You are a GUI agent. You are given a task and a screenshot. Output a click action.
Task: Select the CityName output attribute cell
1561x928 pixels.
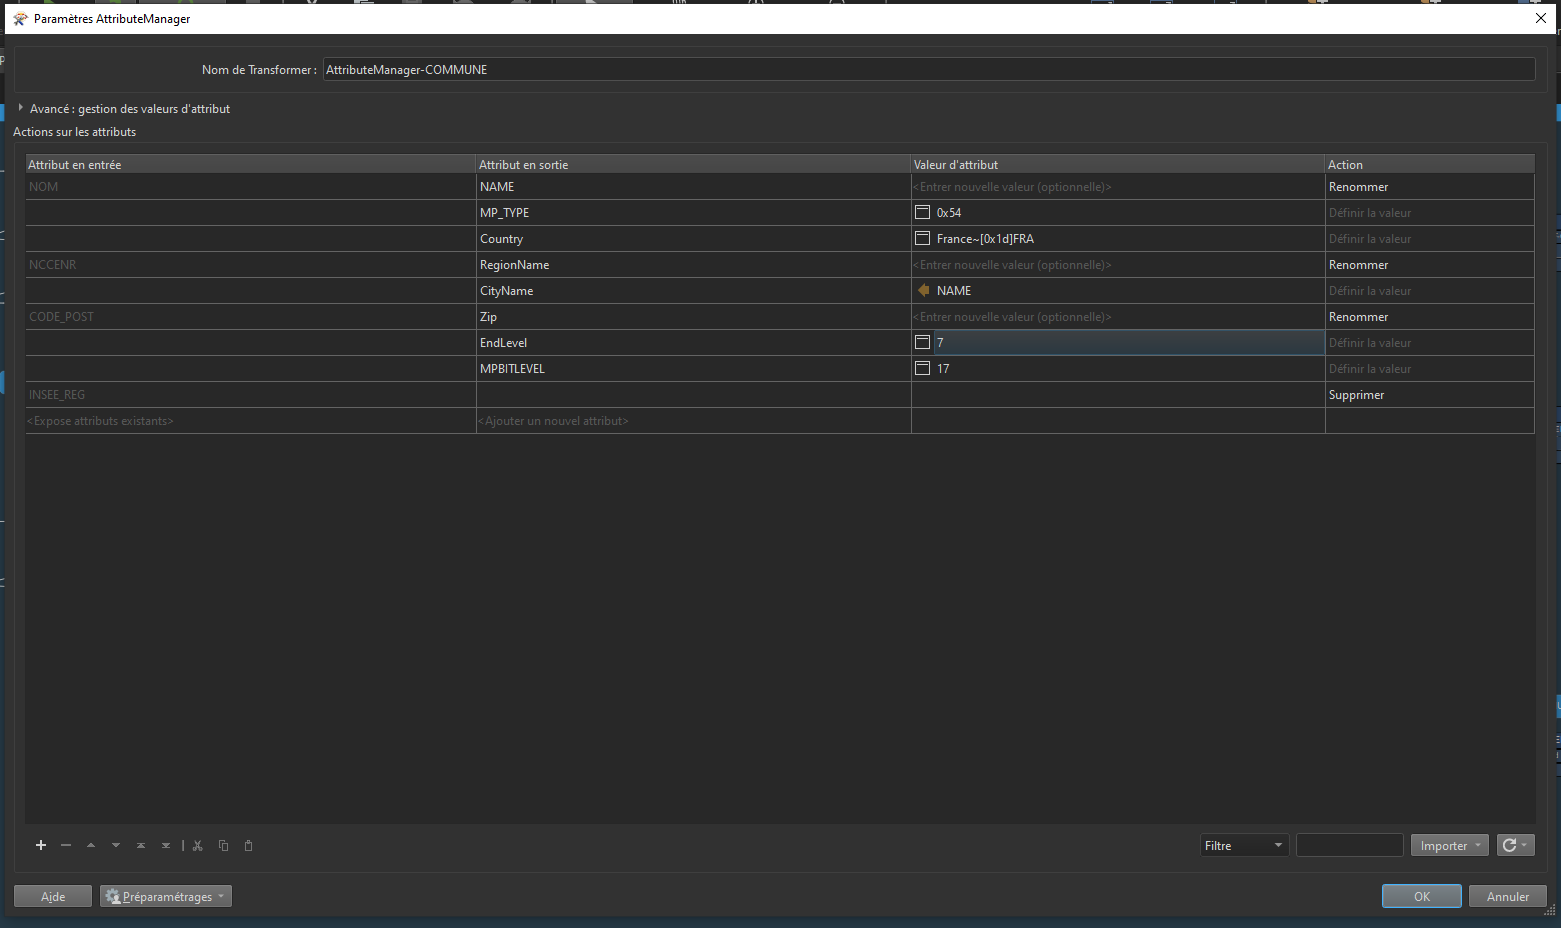coord(694,291)
